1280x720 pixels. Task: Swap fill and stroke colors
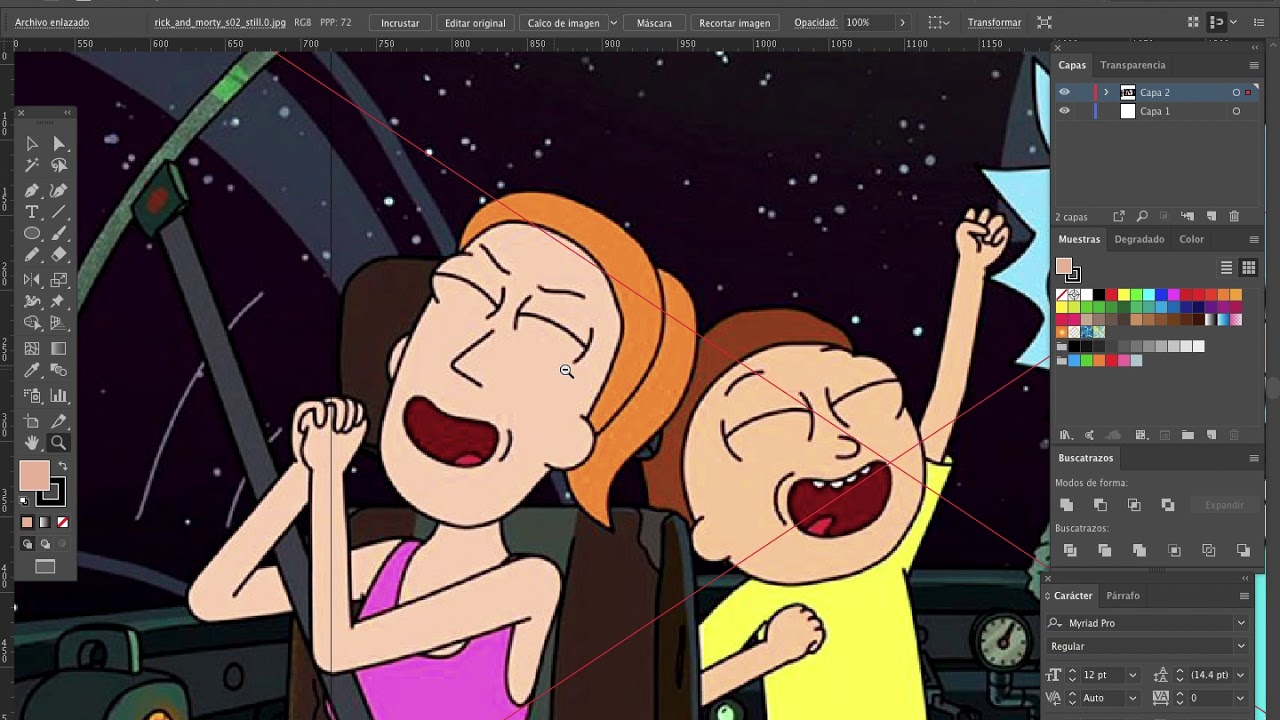coord(62,467)
